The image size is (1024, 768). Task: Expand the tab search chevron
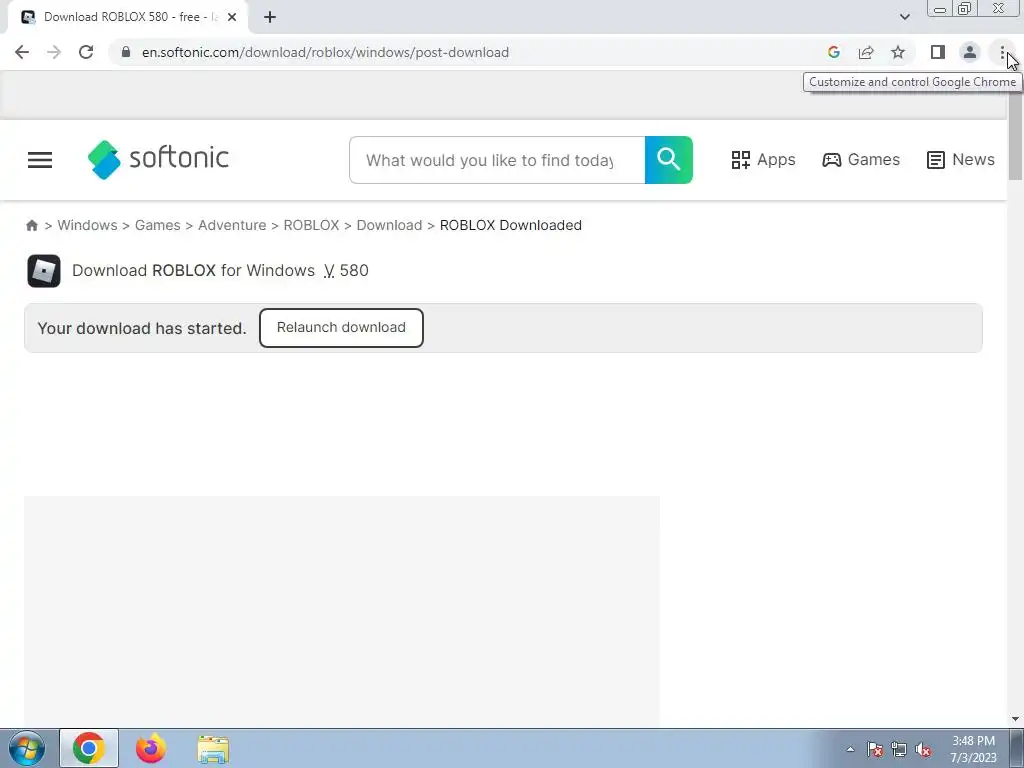point(904,17)
